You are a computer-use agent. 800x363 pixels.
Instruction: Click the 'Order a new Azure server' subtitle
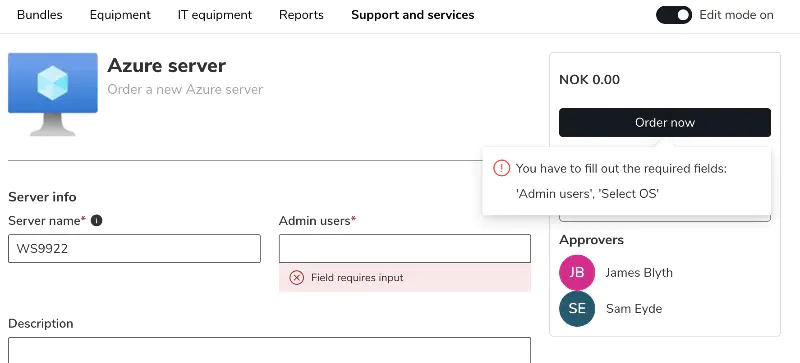185,89
